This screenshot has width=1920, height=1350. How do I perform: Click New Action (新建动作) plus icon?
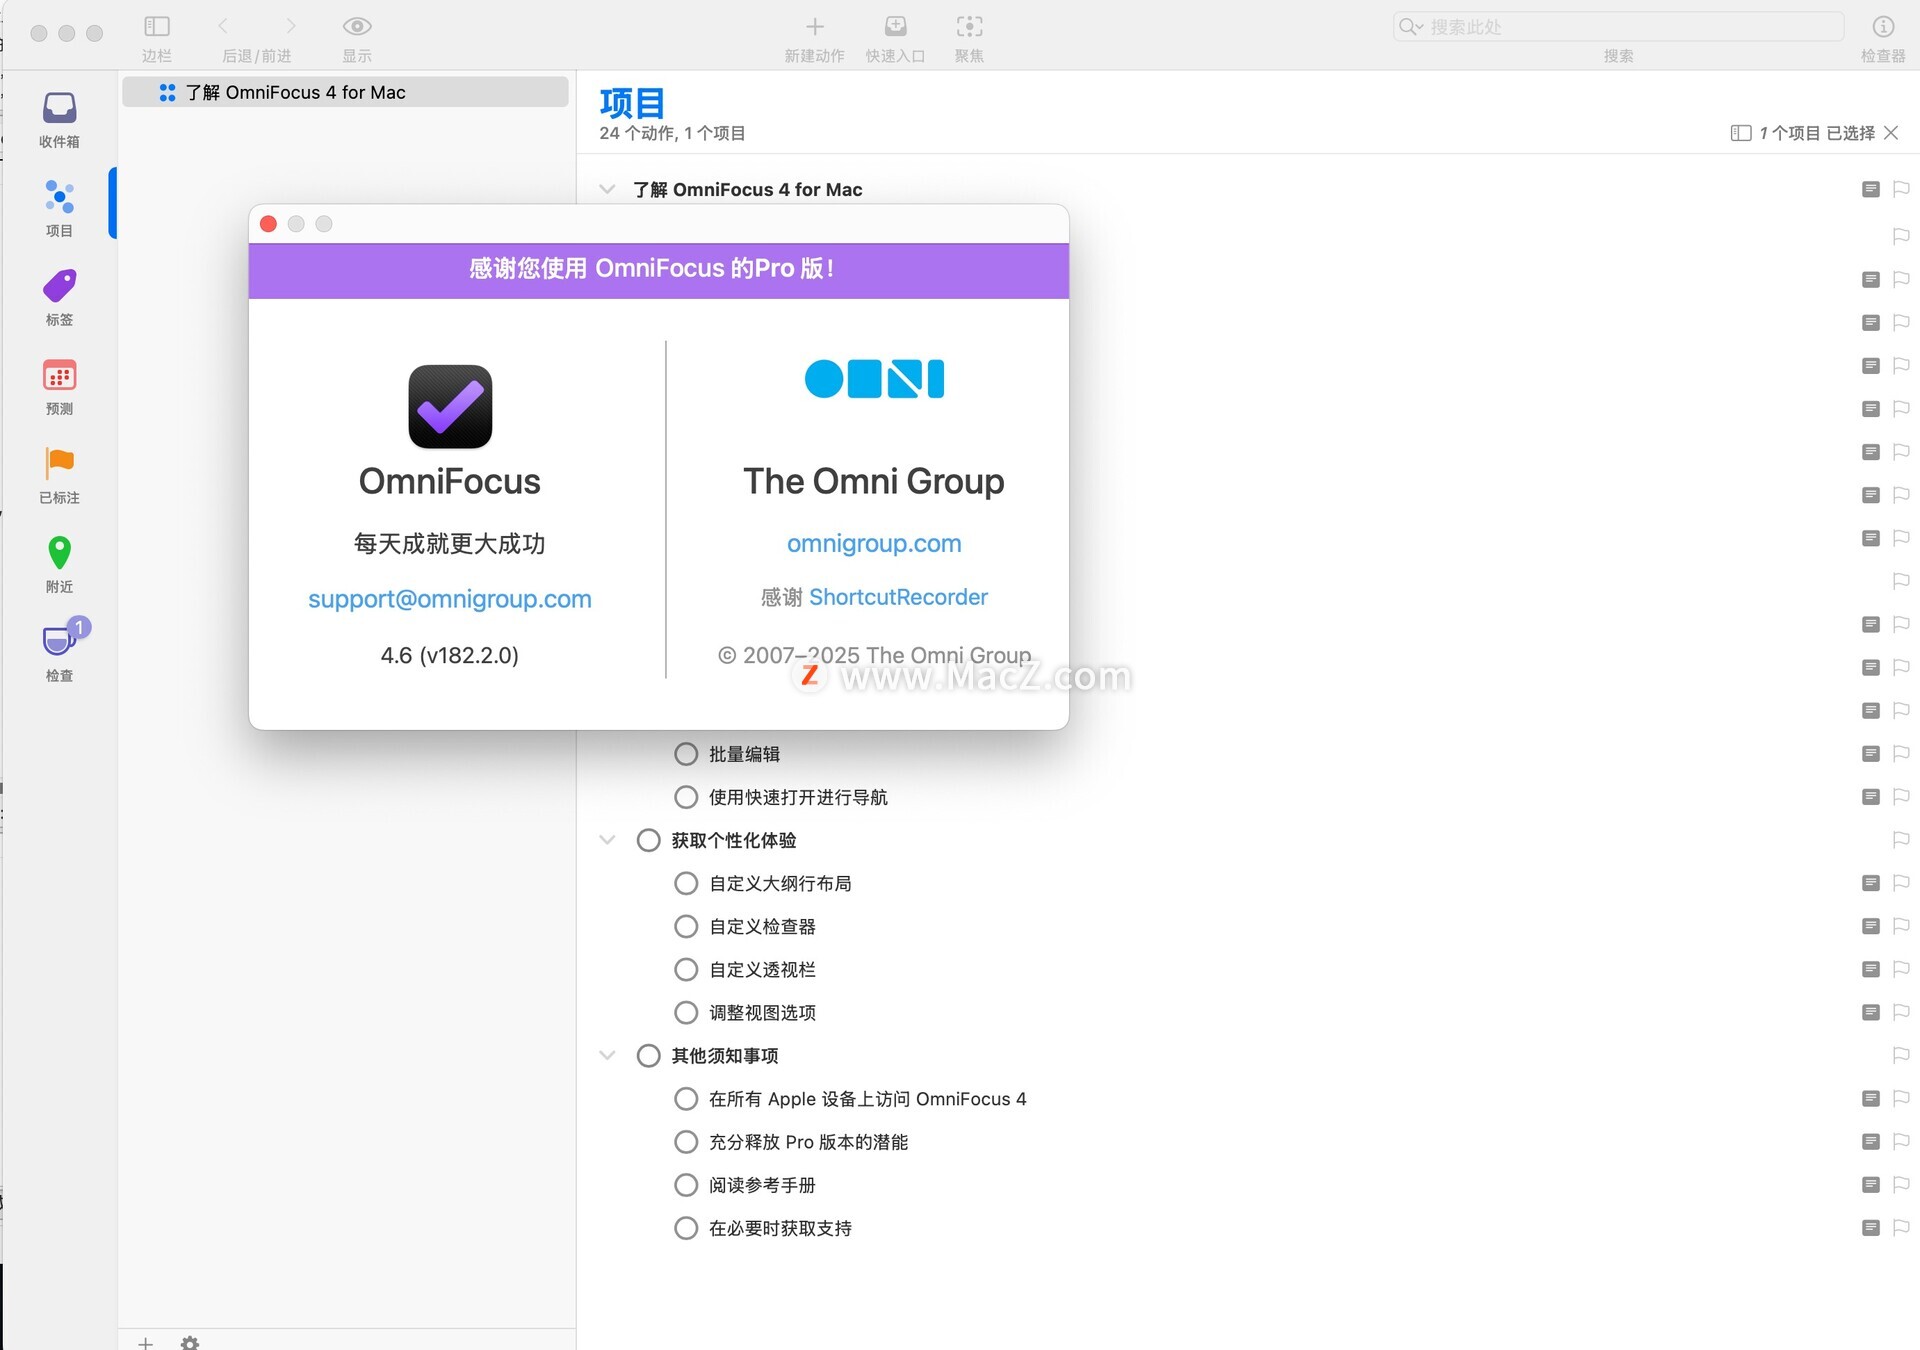[815, 26]
